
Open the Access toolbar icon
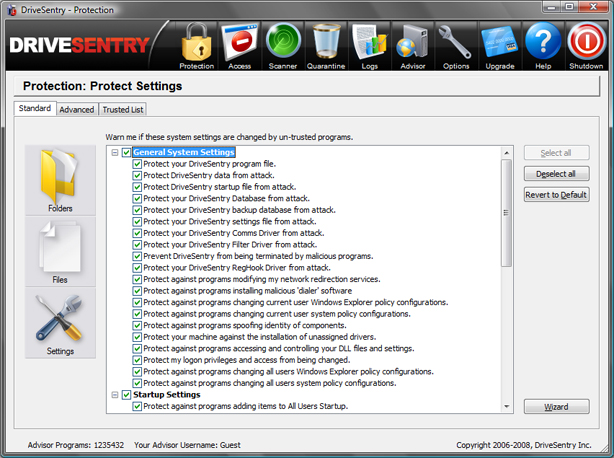239,46
